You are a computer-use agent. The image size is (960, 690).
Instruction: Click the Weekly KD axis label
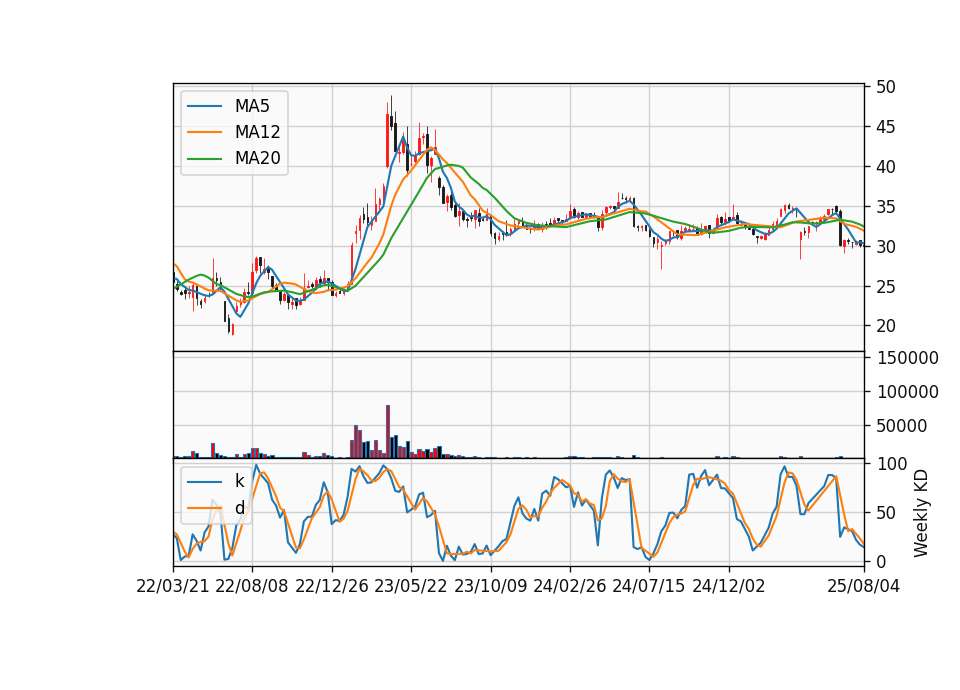(x=920, y=513)
